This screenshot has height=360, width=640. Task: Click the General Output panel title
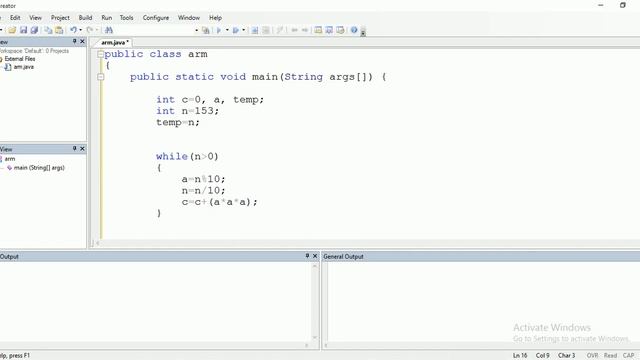[343, 256]
